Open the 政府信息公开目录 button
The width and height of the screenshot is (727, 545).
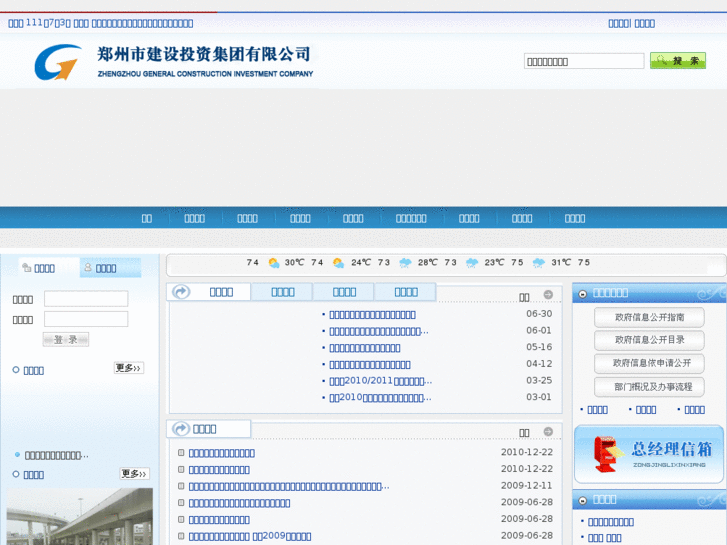pyautogui.click(x=649, y=340)
